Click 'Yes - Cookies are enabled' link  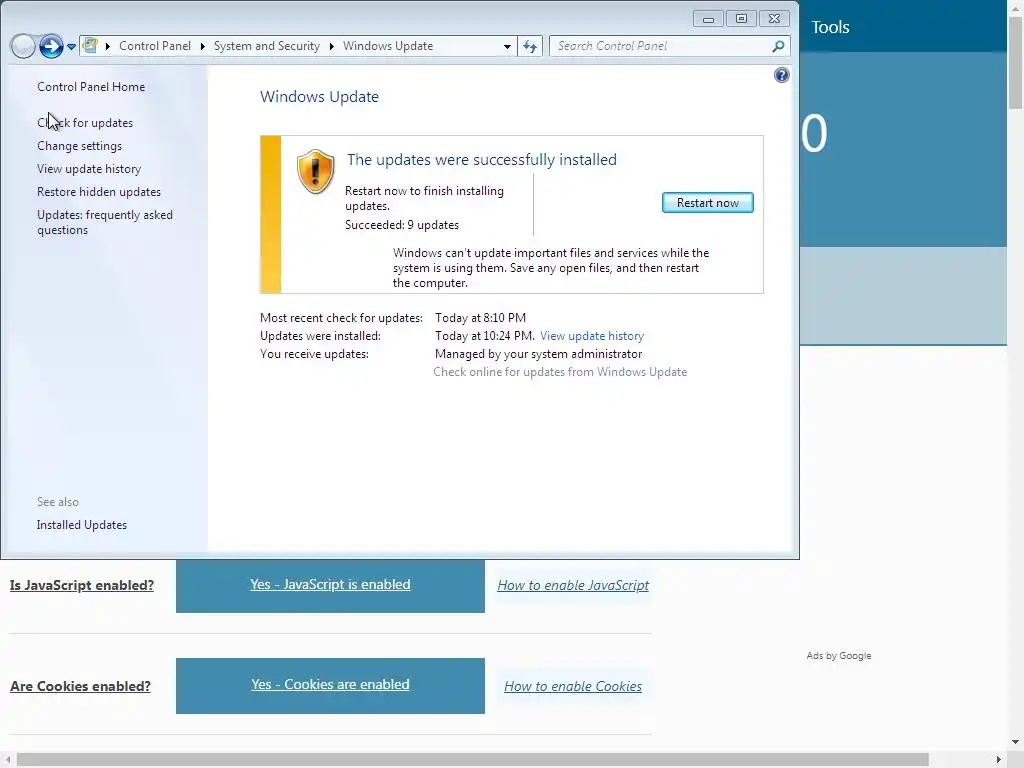pyautogui.click(x=330, y=684)
